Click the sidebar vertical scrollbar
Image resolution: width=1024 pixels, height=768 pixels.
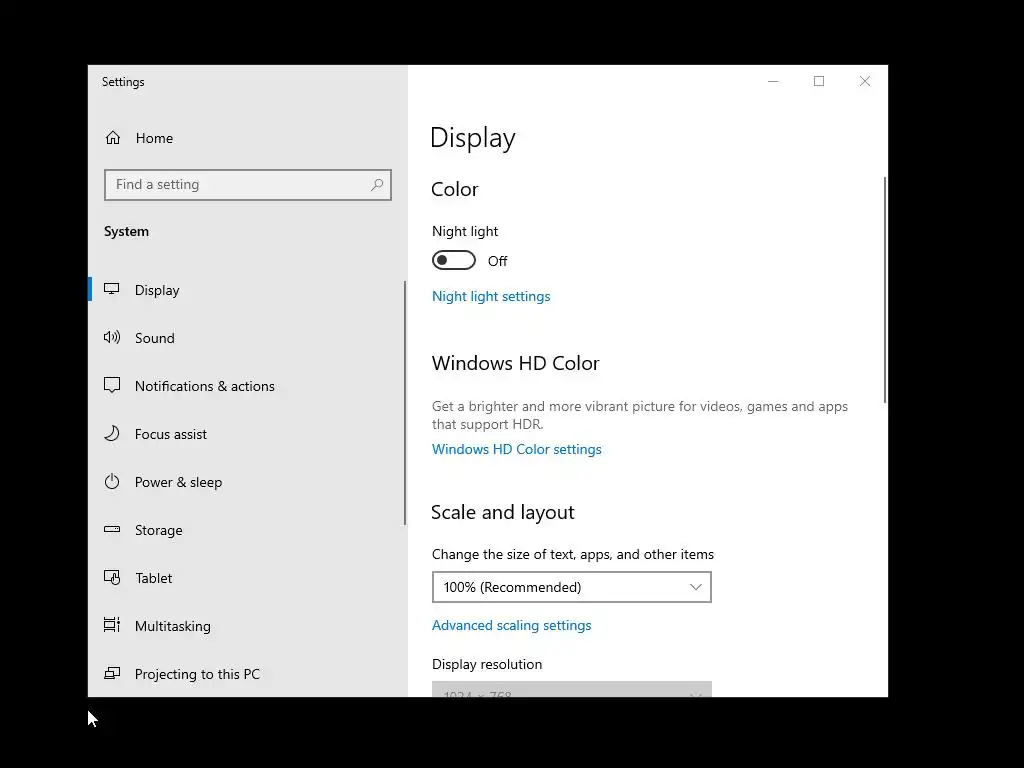[x=405, y=403]
